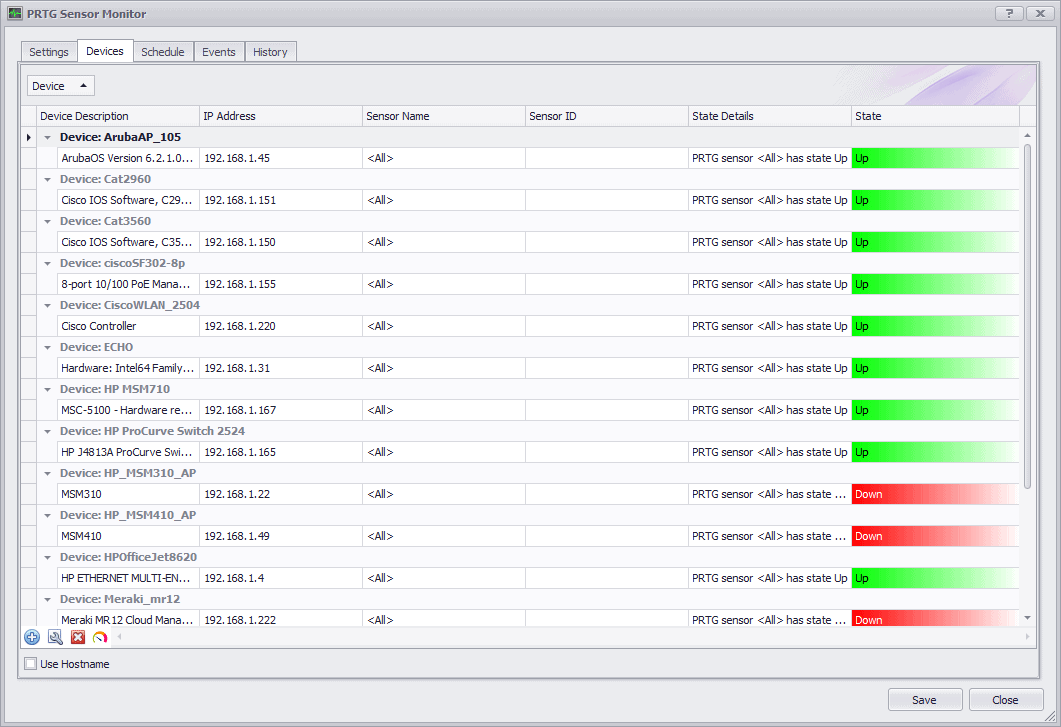Select the HP J4813A ProCurve description cell
This screenshot has width=1061, height=727.
click(x=128, y=451)
